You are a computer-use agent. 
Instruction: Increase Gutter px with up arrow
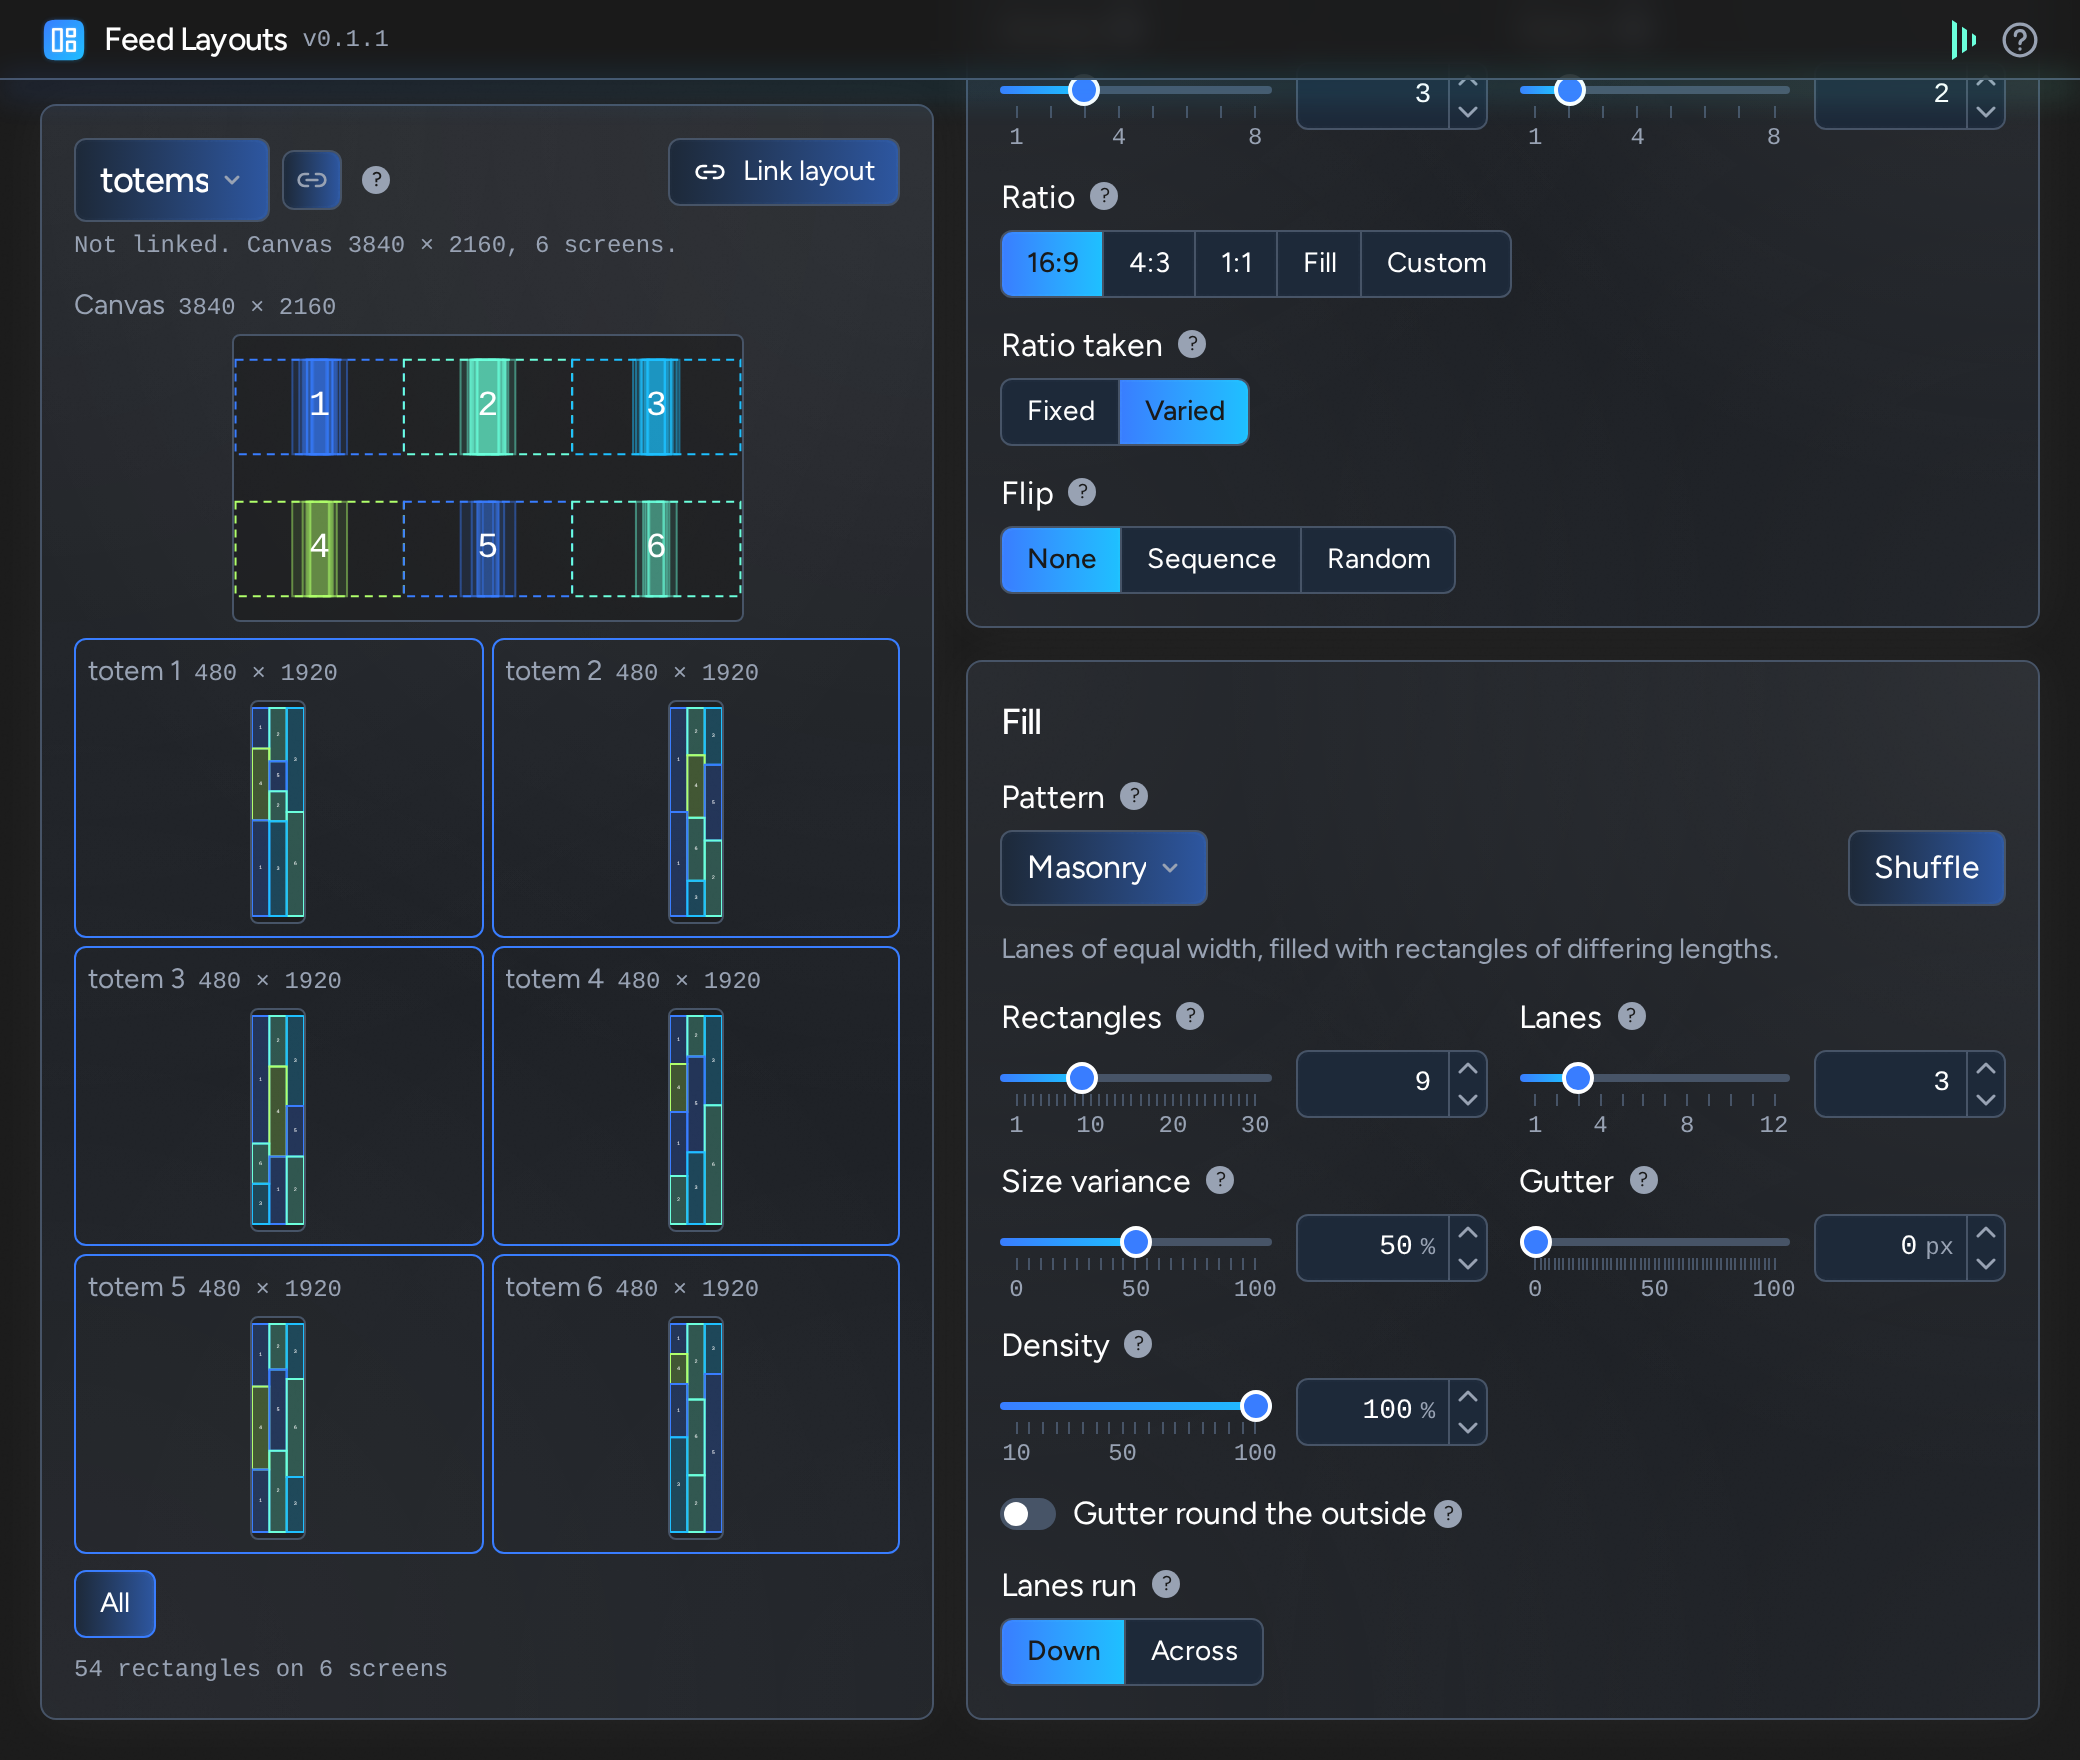click(x=1986, y=1232)
